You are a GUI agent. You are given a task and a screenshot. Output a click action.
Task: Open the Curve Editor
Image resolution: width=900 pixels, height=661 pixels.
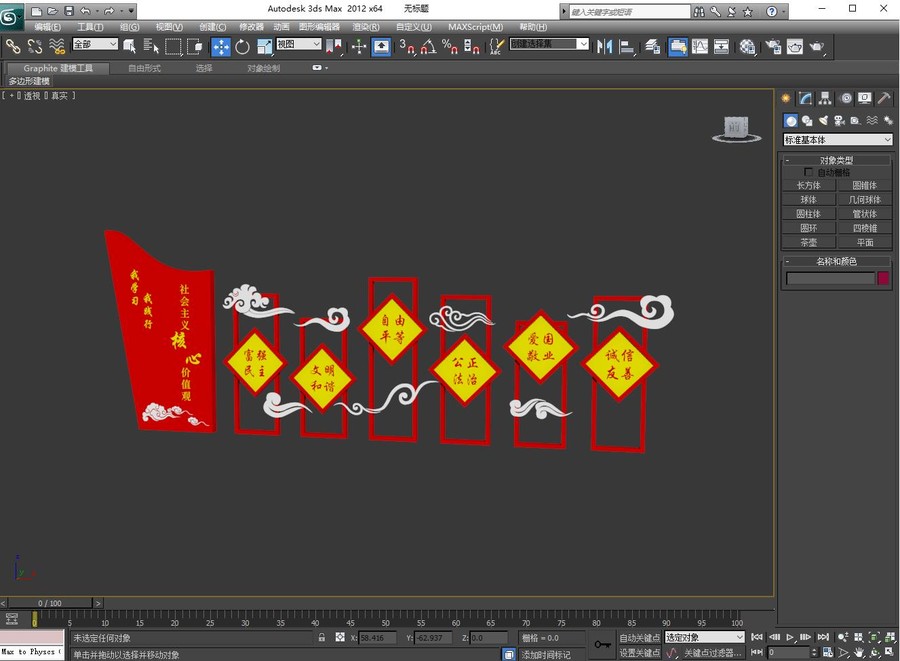tap(700, 46)
